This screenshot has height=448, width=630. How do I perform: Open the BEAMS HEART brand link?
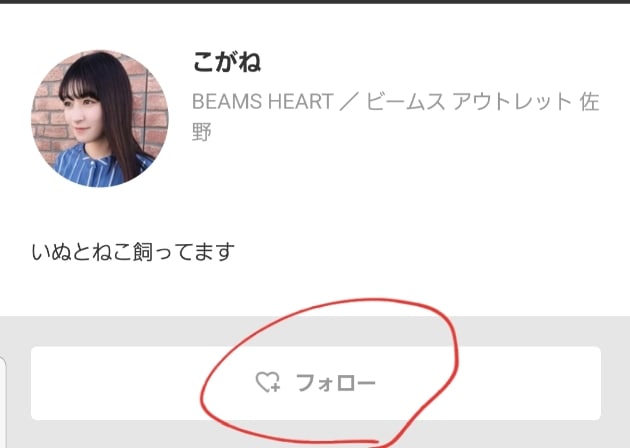(x=263, y=101)
